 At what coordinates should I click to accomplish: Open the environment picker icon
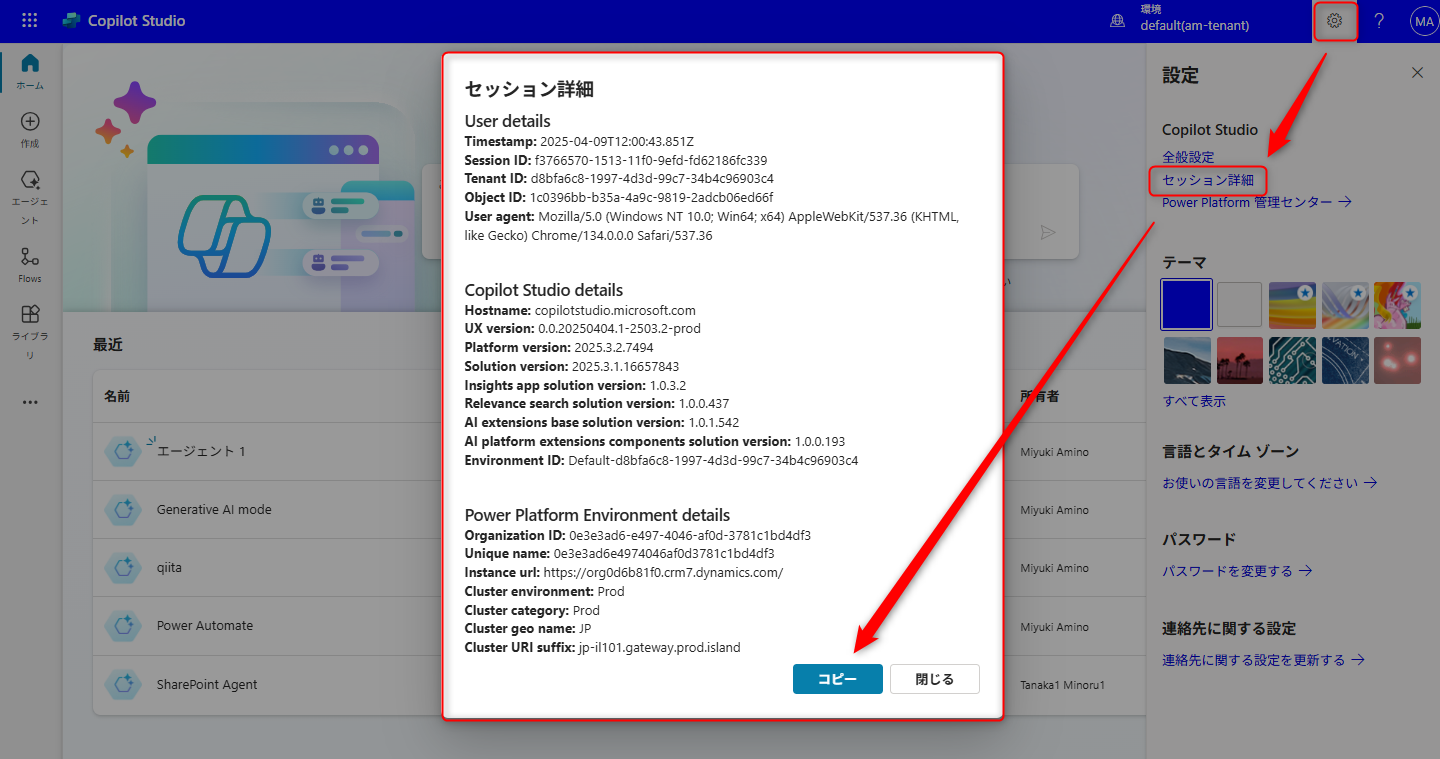tap(1118, 20)
